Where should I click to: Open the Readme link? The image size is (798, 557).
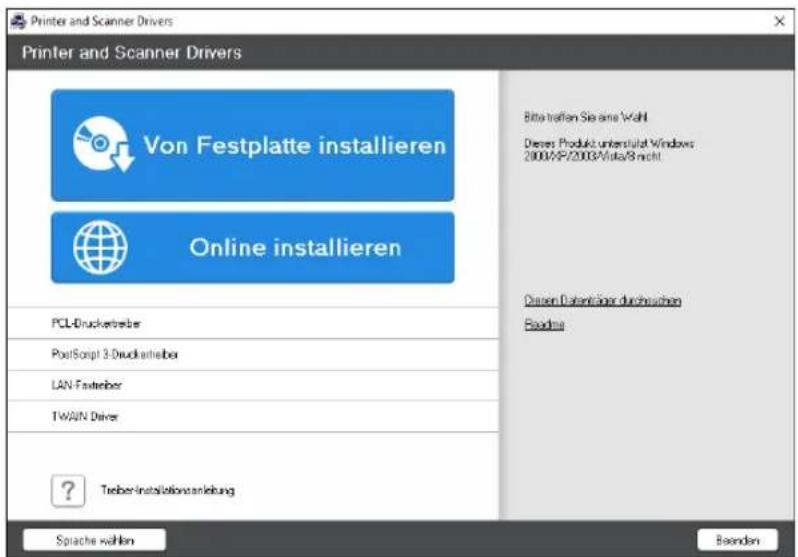click(x=544, y=324)
